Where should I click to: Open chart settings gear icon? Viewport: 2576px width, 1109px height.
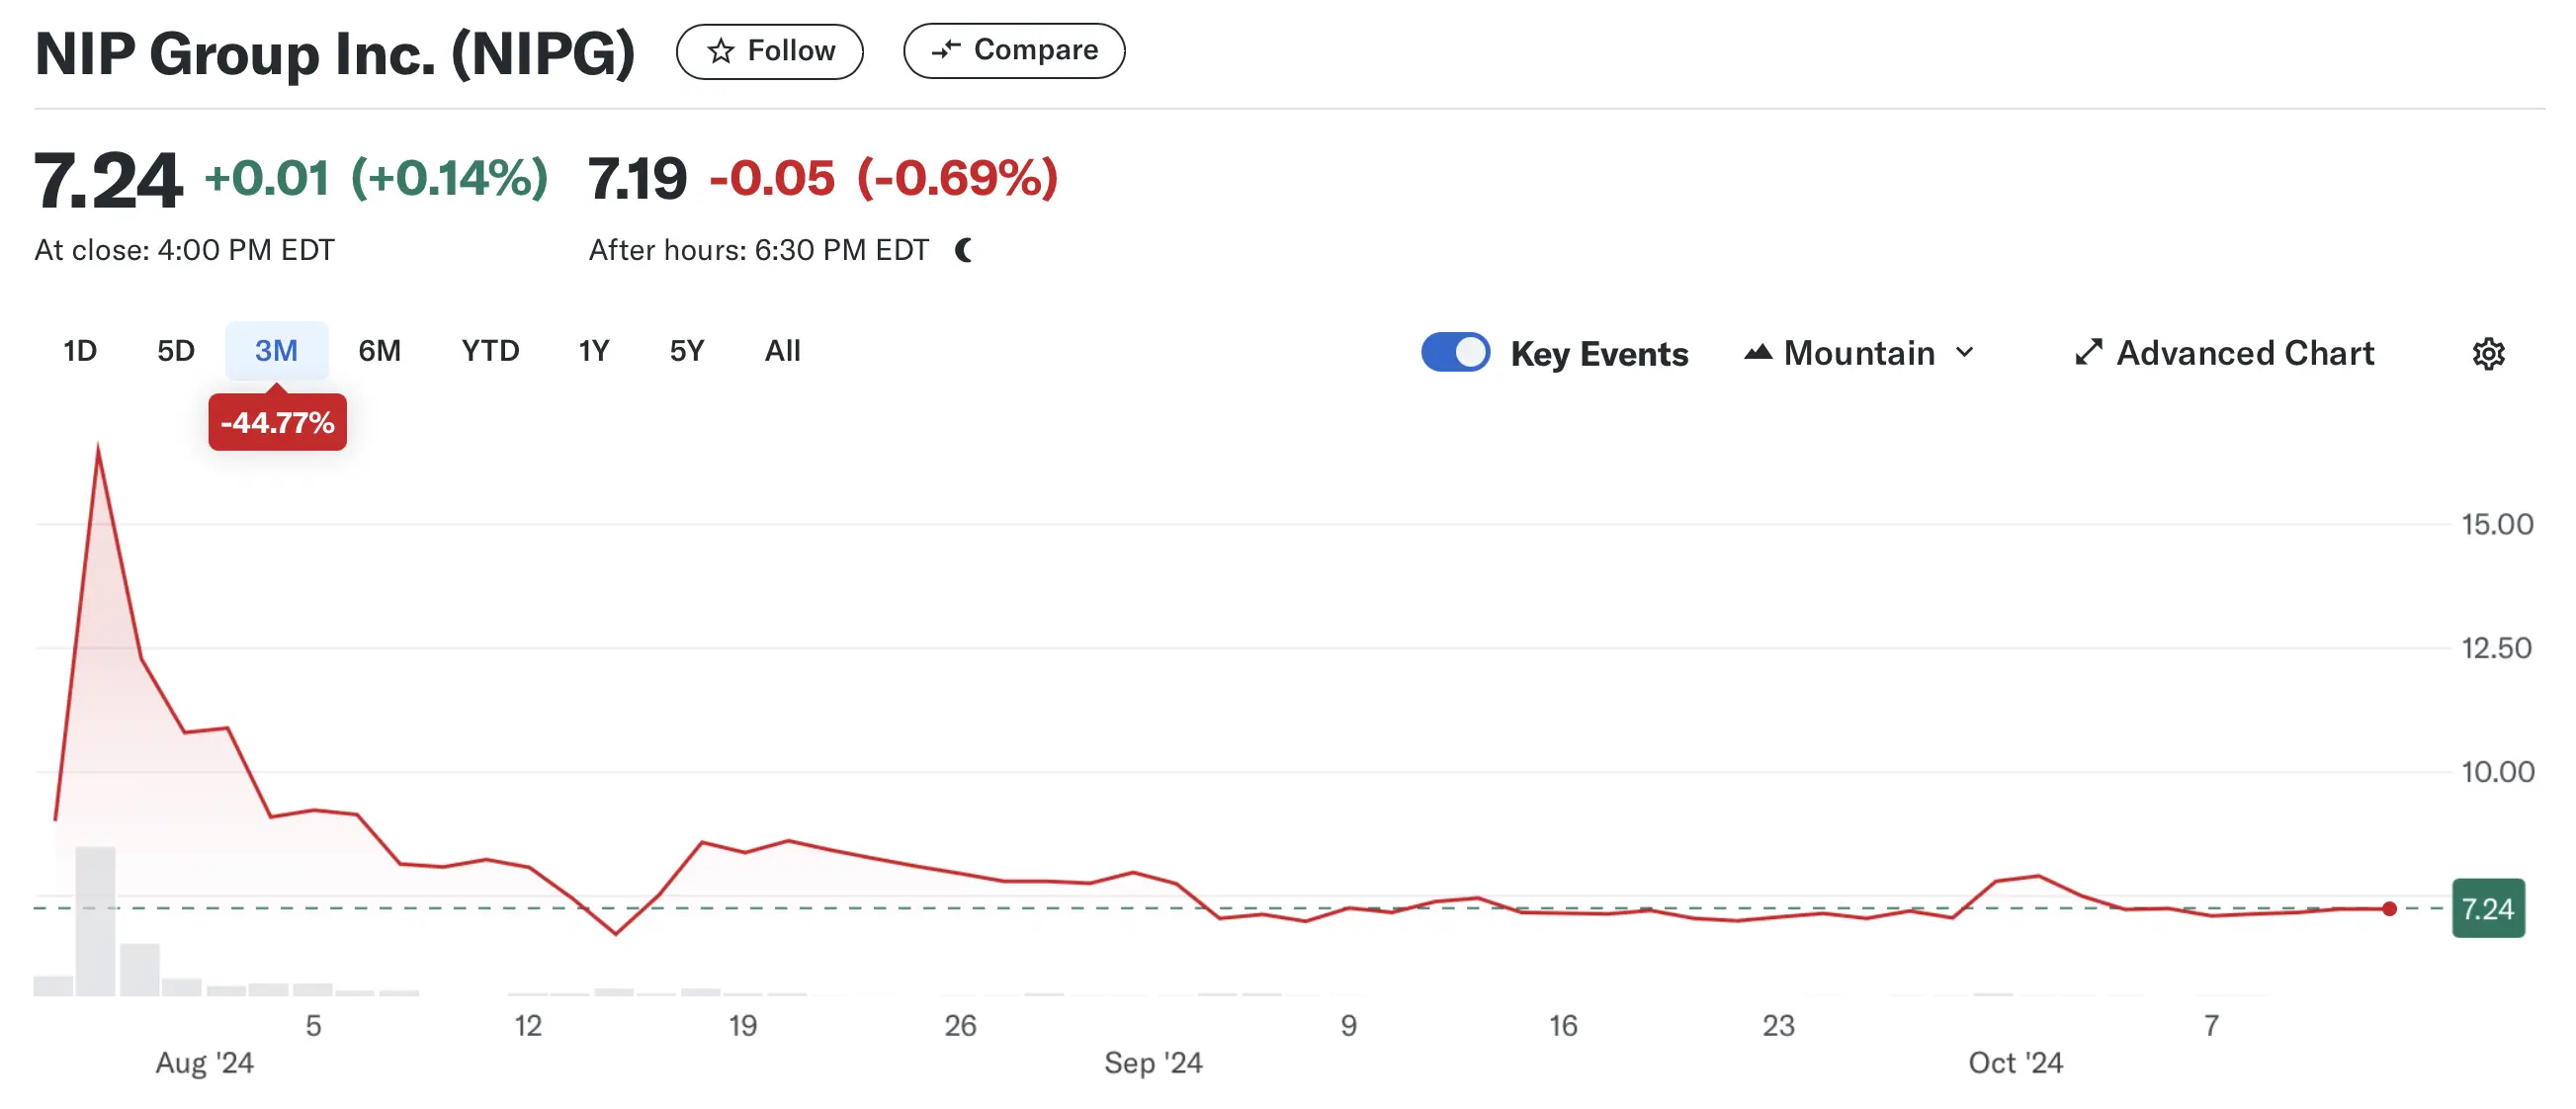[x=2488, y=354]
